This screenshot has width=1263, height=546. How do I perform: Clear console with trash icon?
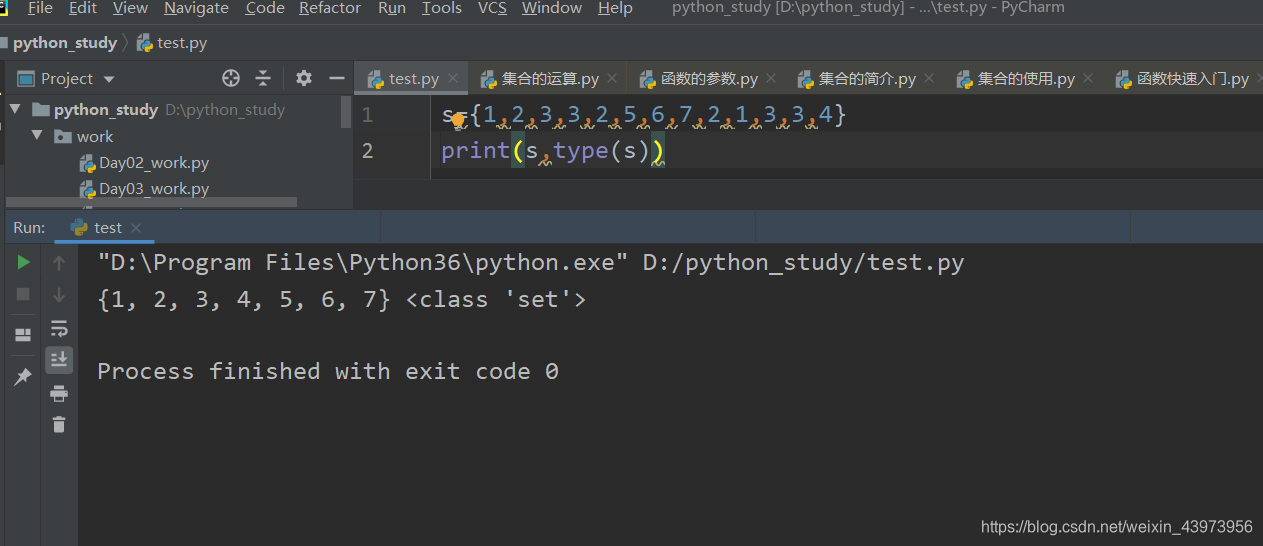59,424
